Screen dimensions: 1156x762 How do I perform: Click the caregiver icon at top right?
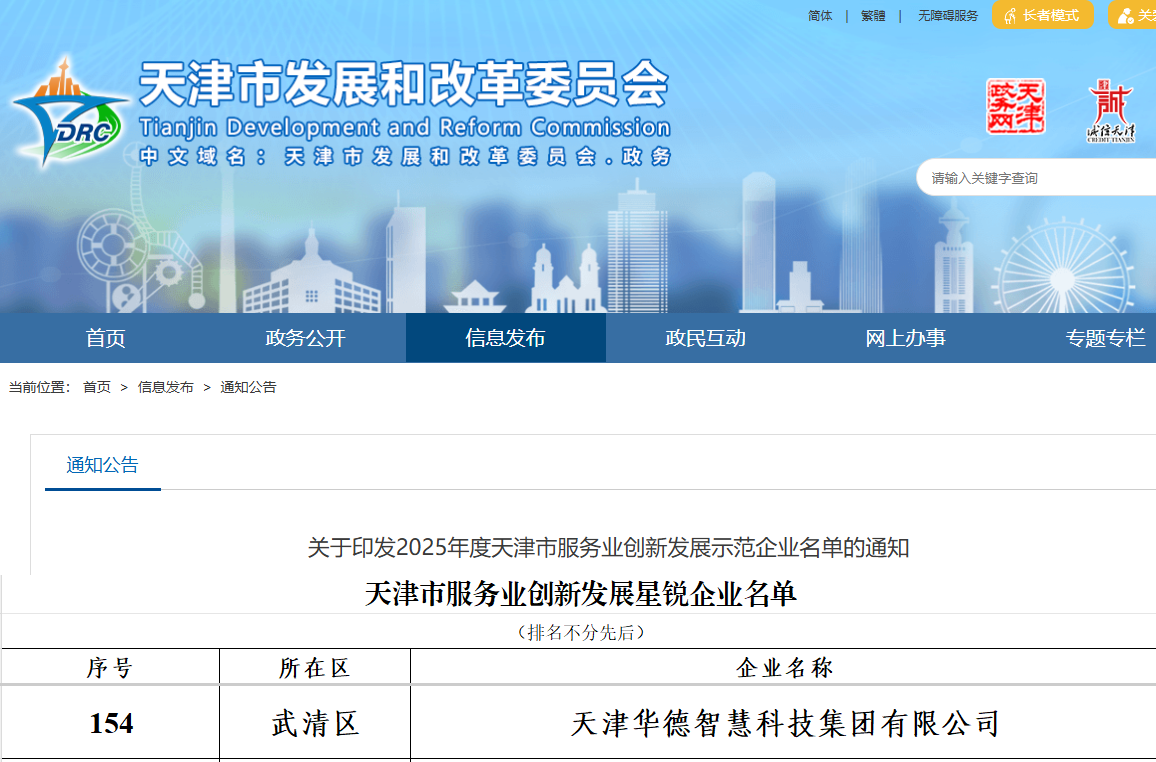(x=1125, y=16)
